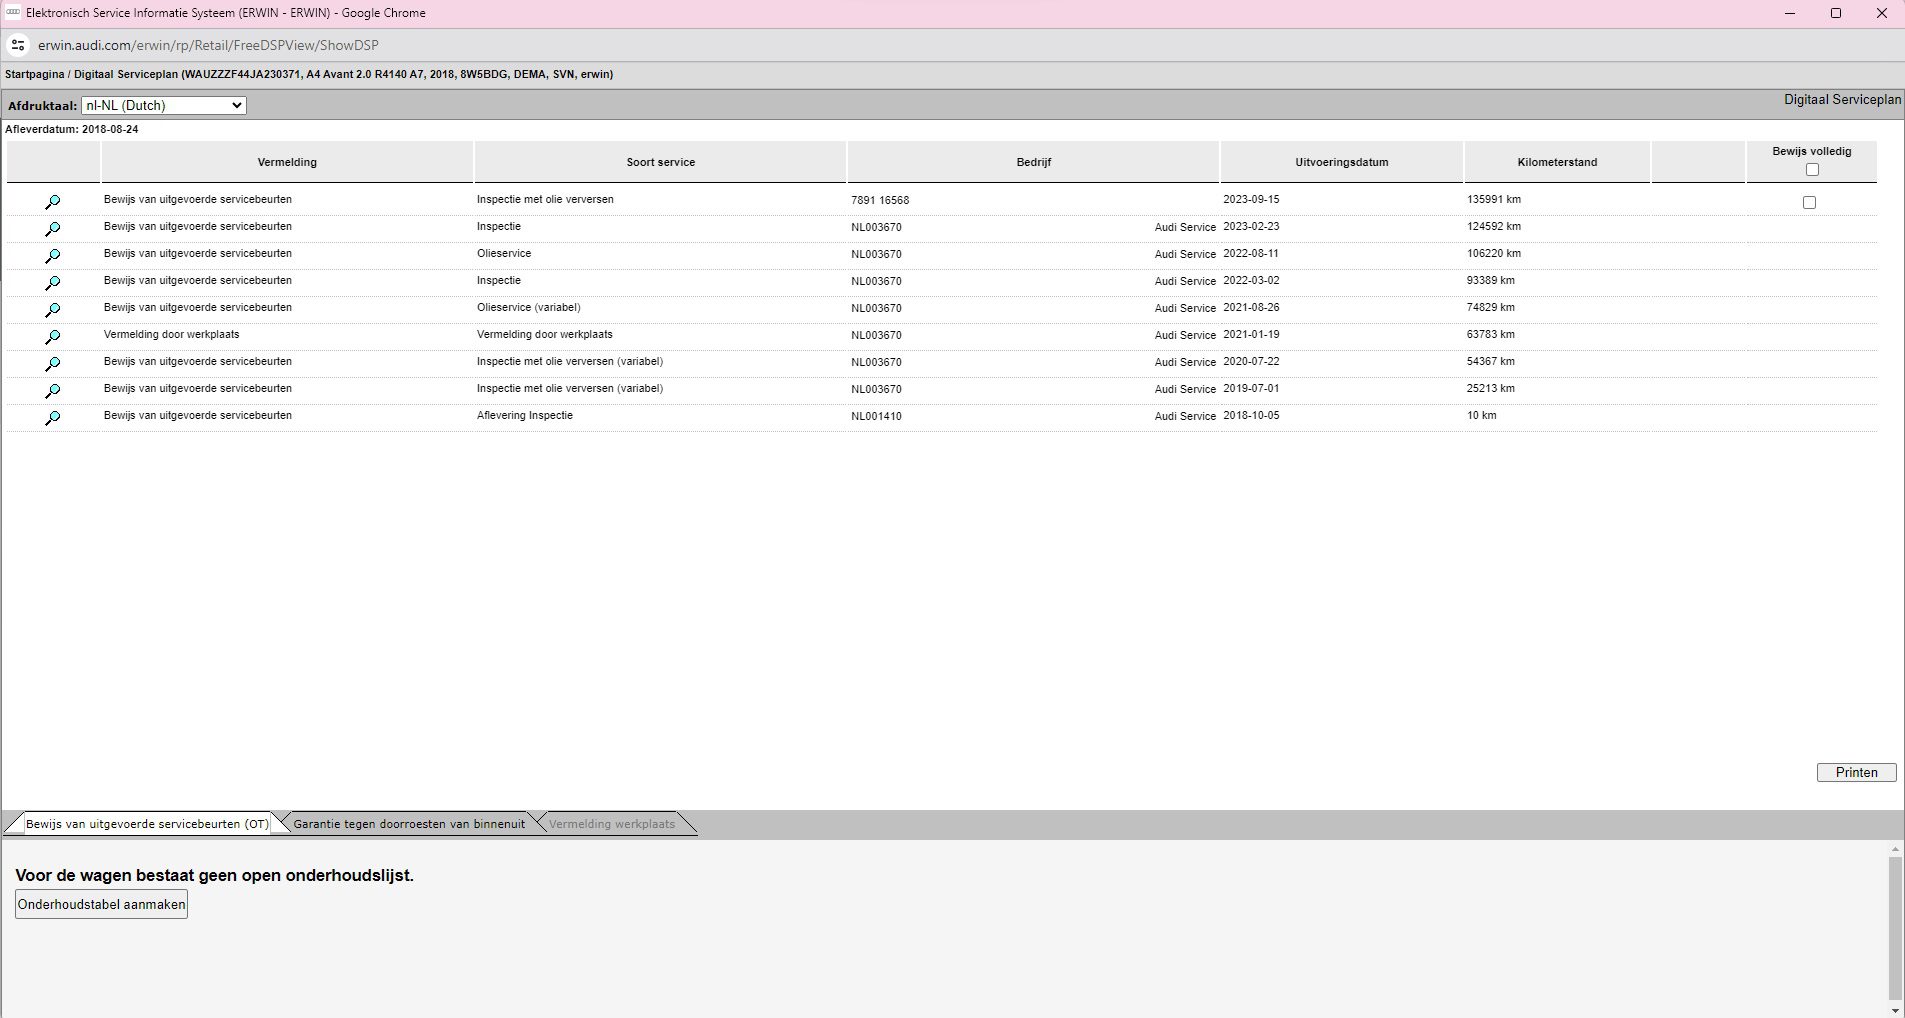Minimize the Chrome window
Screen dimensions: 1905x1018
(x=1790, y=13)
